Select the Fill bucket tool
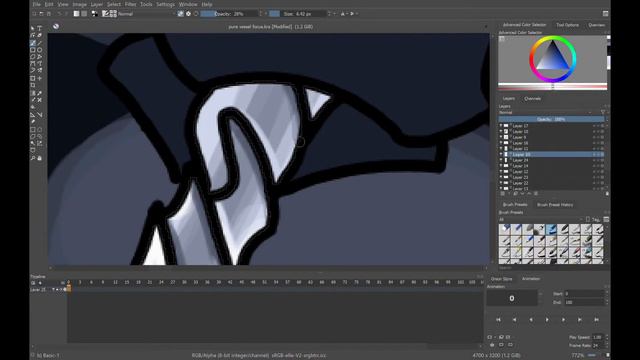 click(33, 107)
